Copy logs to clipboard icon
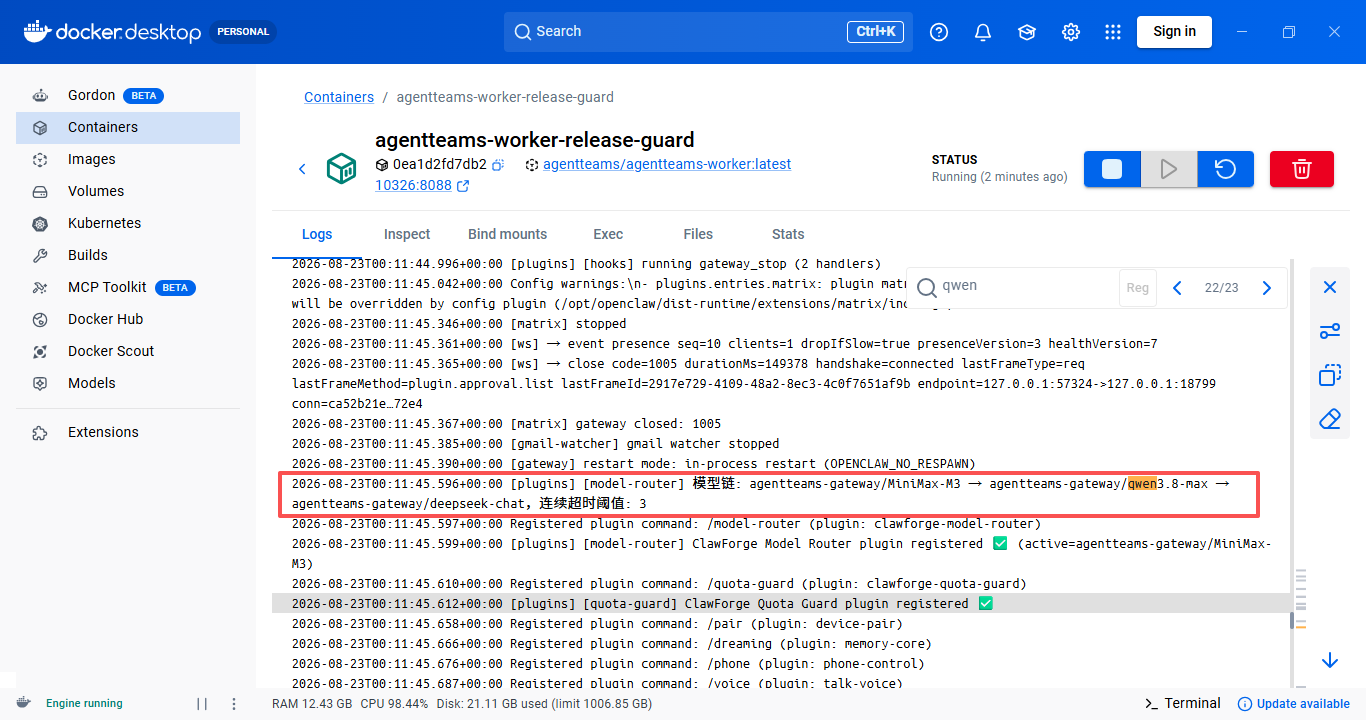Viewport: 1366px width, 720px height. [1330, 375]
